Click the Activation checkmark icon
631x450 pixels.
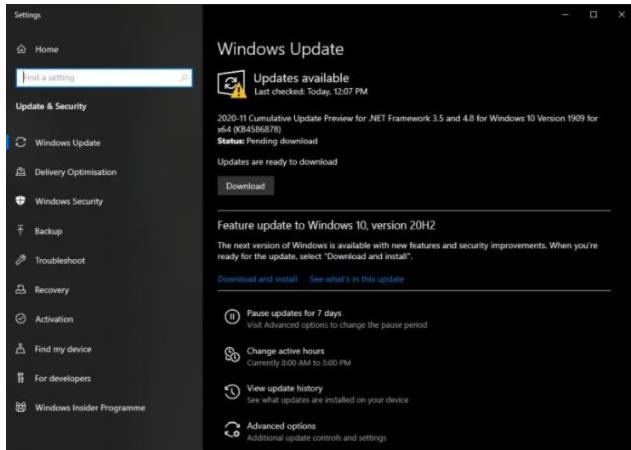click(x=21, y=319)
